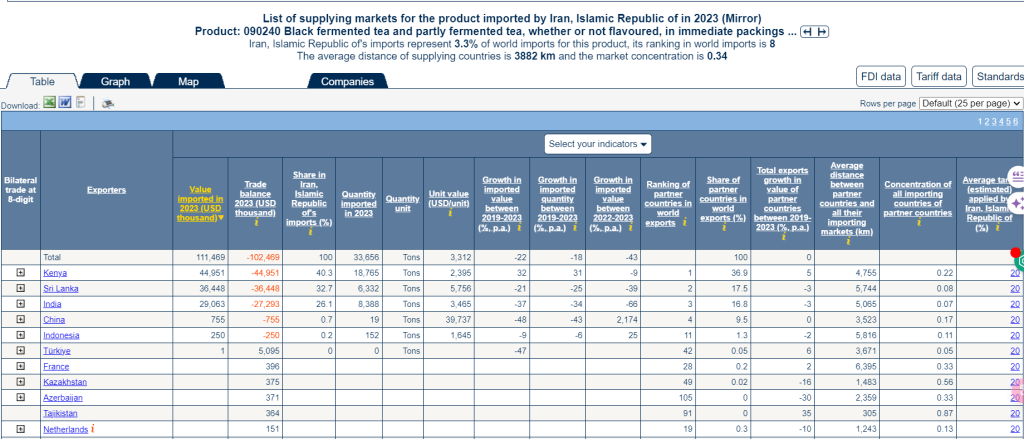Sort by Quantity unit column header

(x=403, y=204)
